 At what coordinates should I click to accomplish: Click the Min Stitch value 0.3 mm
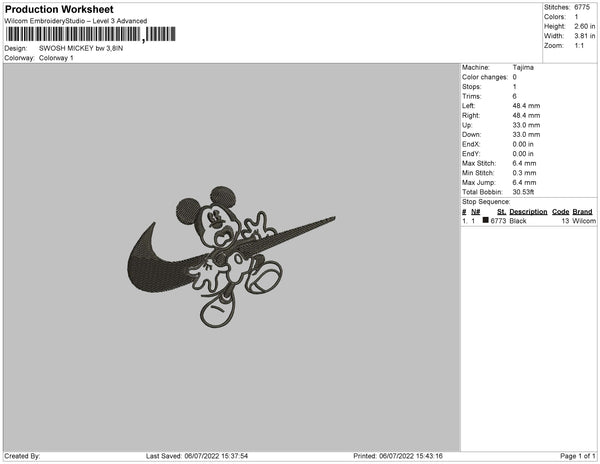[524, 173]
